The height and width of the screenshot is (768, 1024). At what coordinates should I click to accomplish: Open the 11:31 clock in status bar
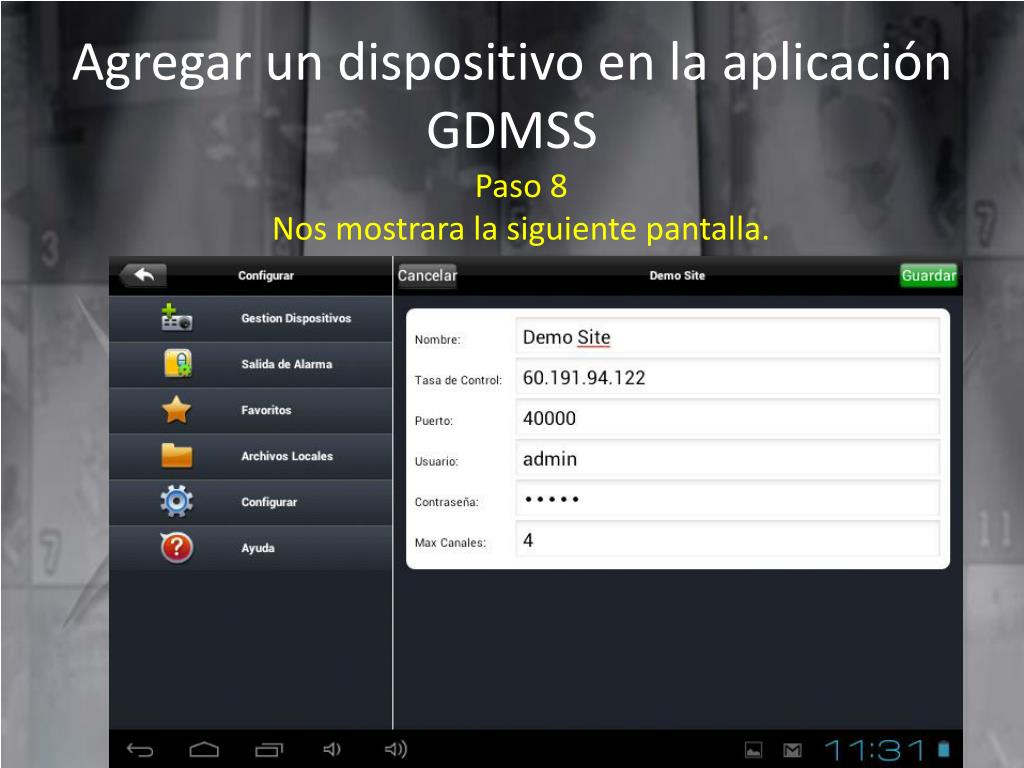(875, 750)
